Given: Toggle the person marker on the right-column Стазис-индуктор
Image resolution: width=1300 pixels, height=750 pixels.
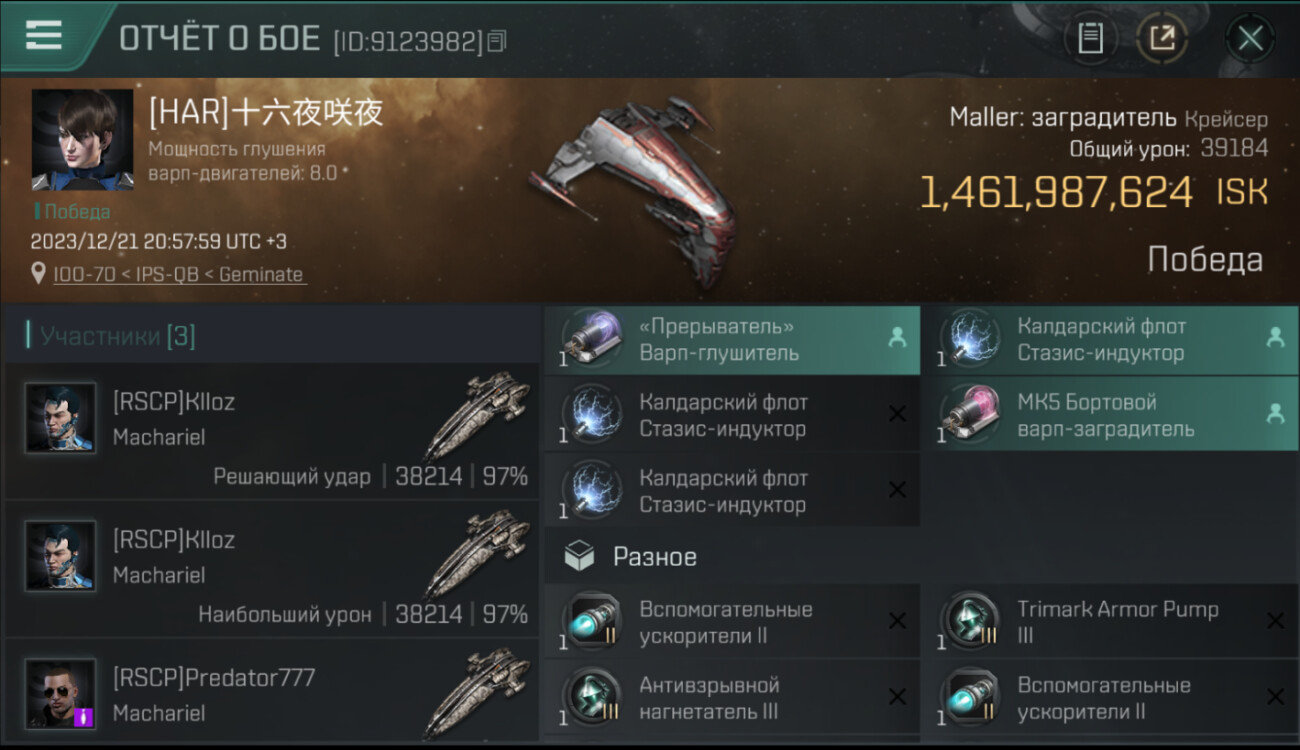Looking at the screenshot, I should tap(1275, 338).
